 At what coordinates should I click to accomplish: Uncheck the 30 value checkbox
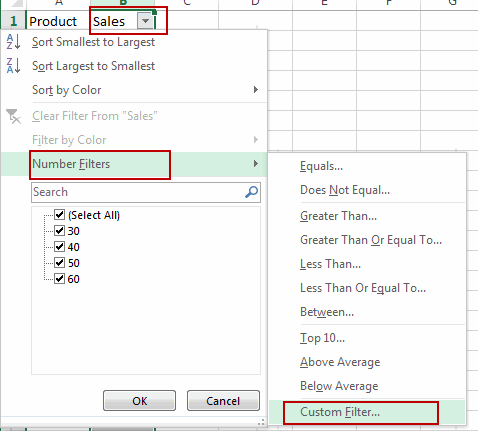(x=59, y=231)
